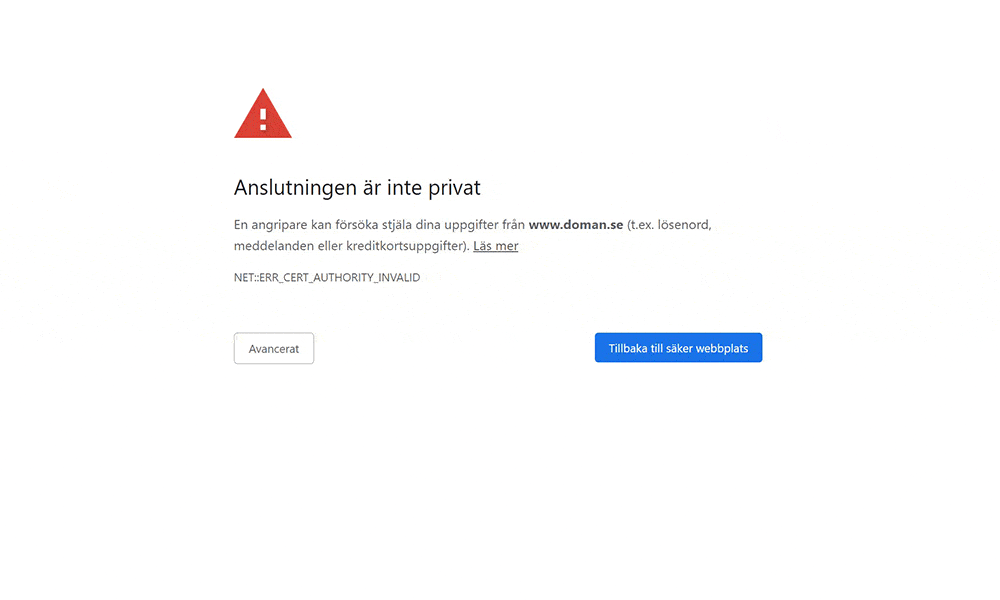Go back via Tillbaka till säker webbplats
Screen dimensions: 1000x600
[x=678, y=348]
